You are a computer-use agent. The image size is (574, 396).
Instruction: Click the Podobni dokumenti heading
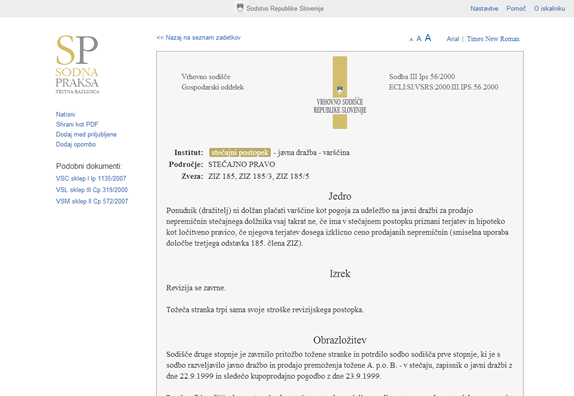pyautogui.click(x=89, y=166)
